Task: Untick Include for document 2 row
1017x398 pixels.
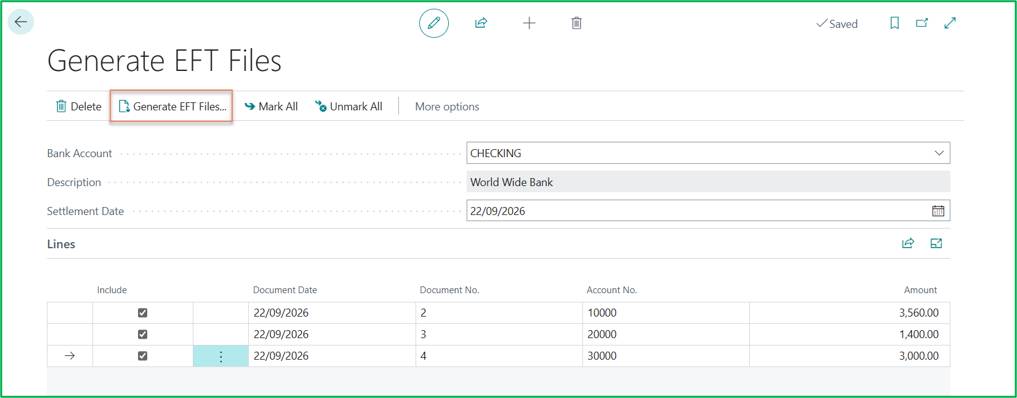Action: point(143,313)
